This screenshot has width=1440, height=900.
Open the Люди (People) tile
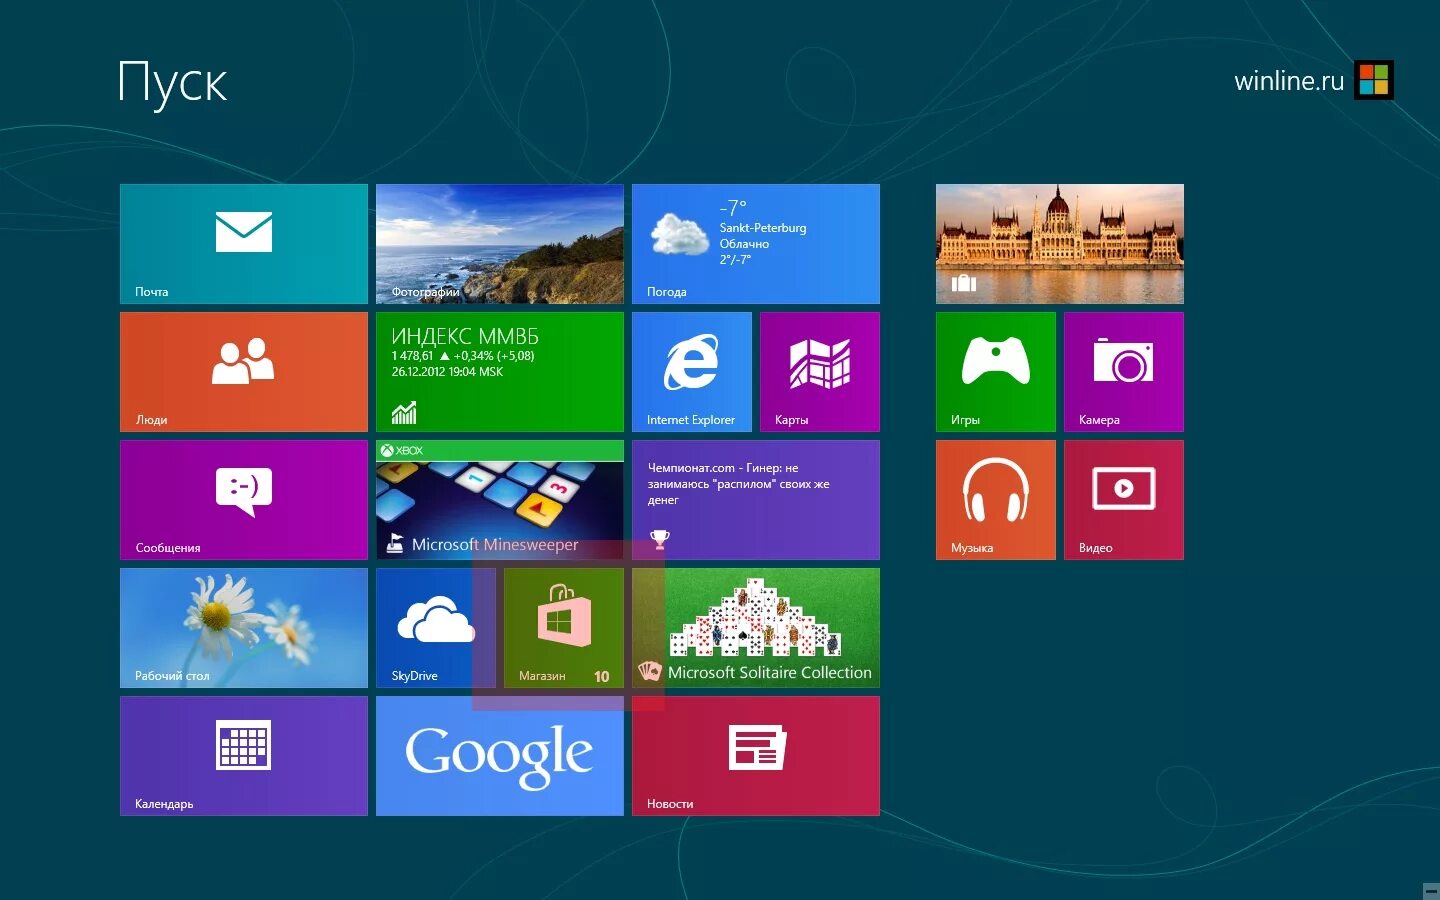(243, 371)
